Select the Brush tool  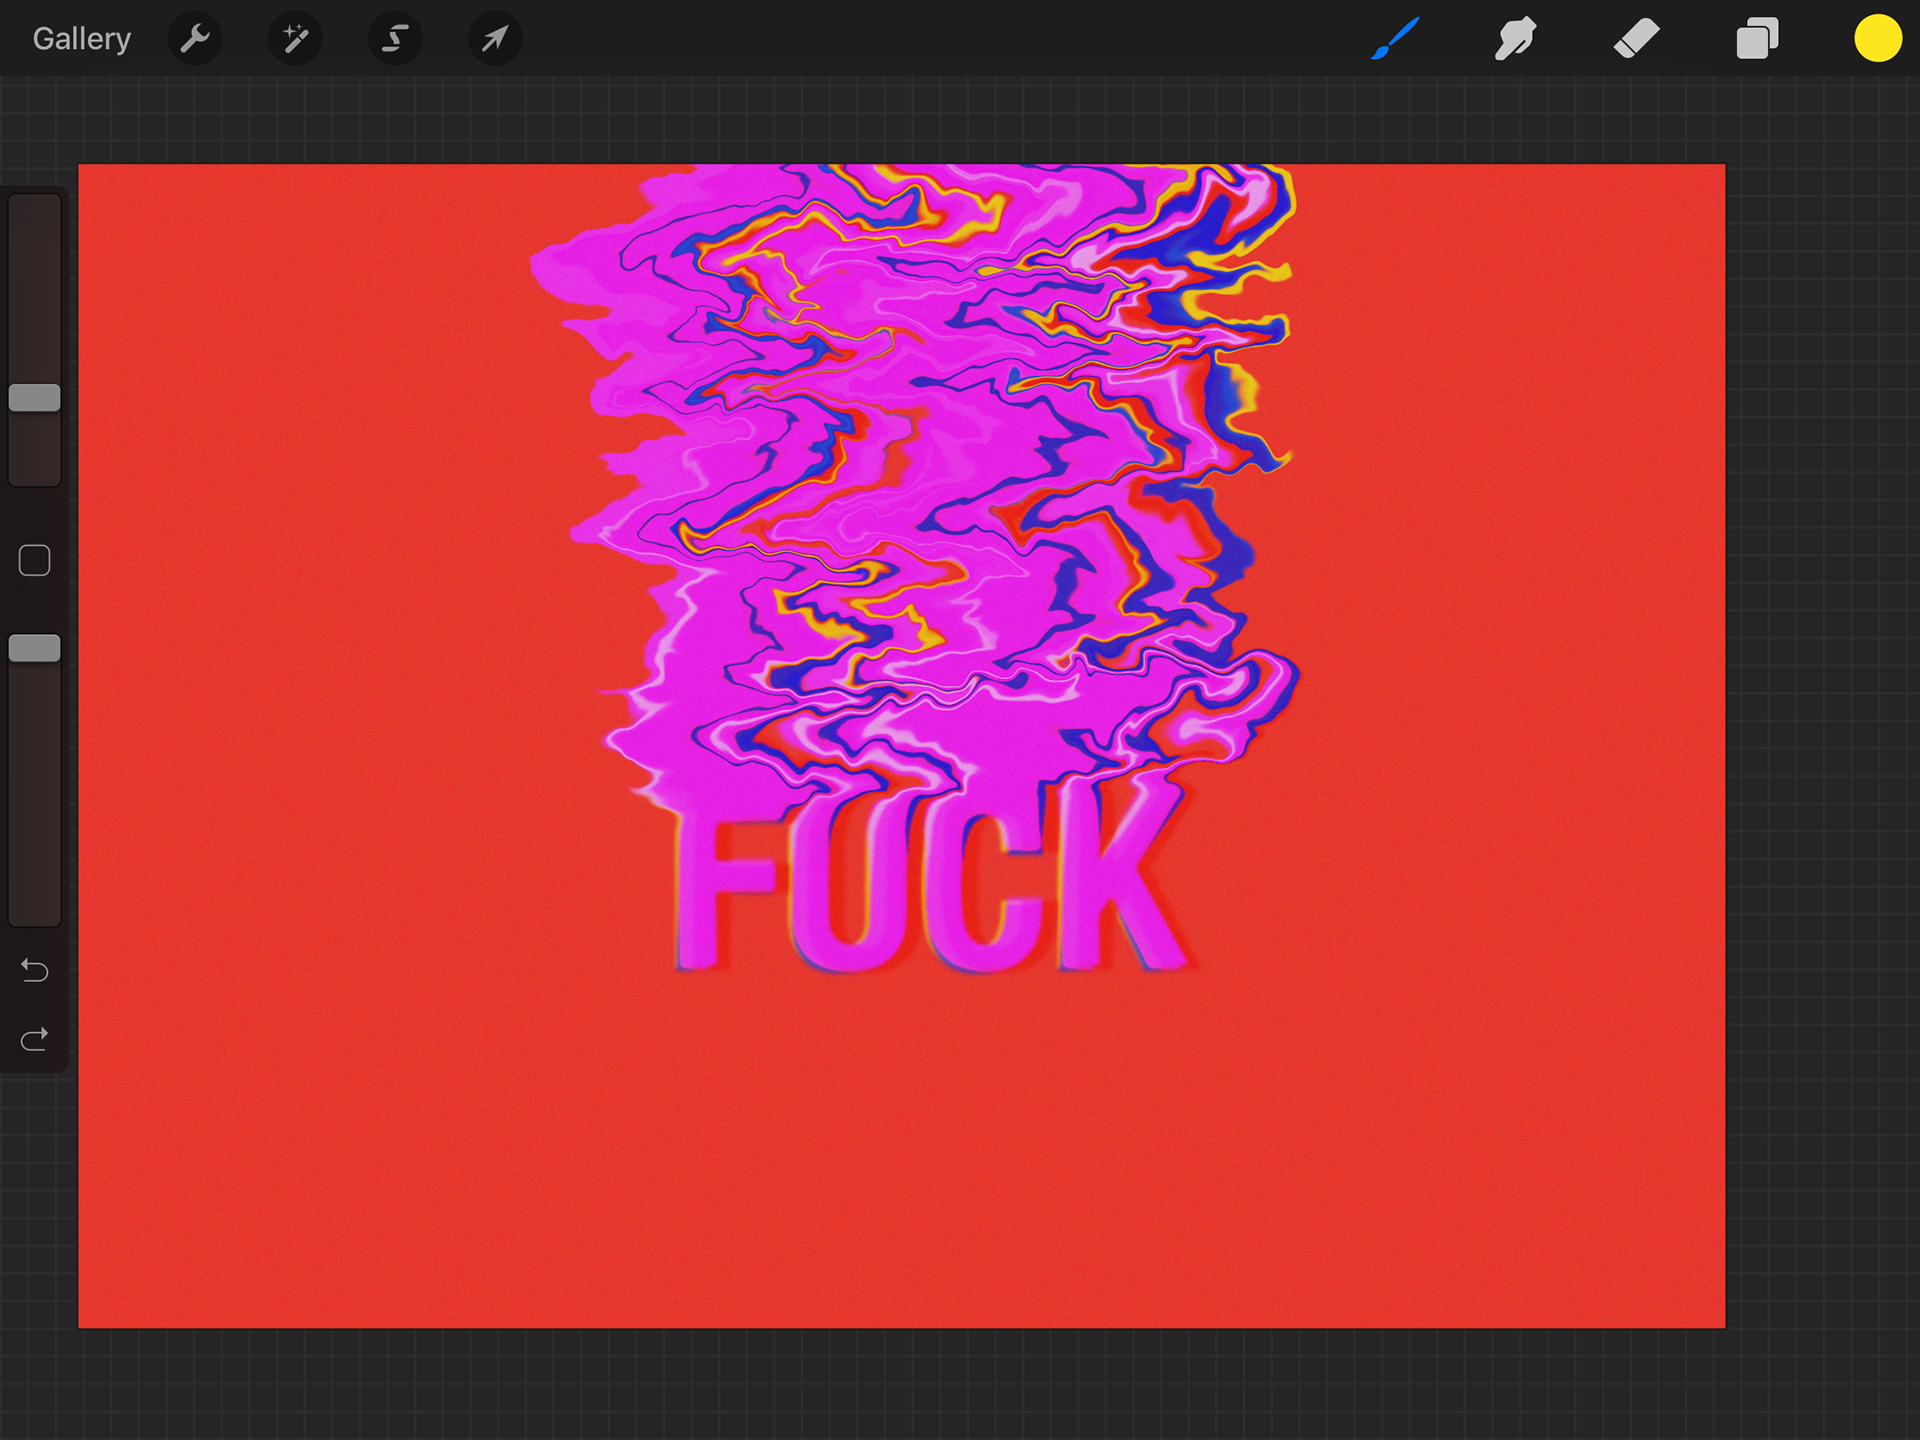[1395, 39]
